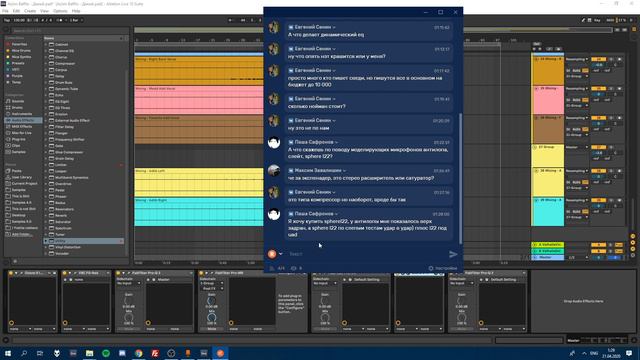Toggle FabFilter Pro-Q 3 device activator

118,273
